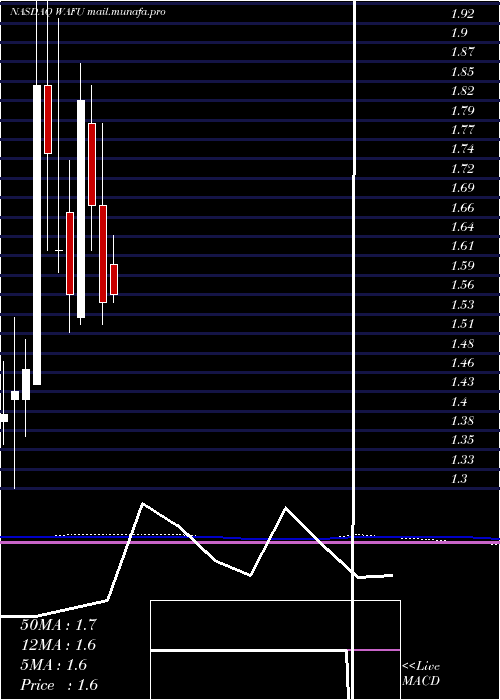Click the 1.79 price axis label

[x=462, y=111]
